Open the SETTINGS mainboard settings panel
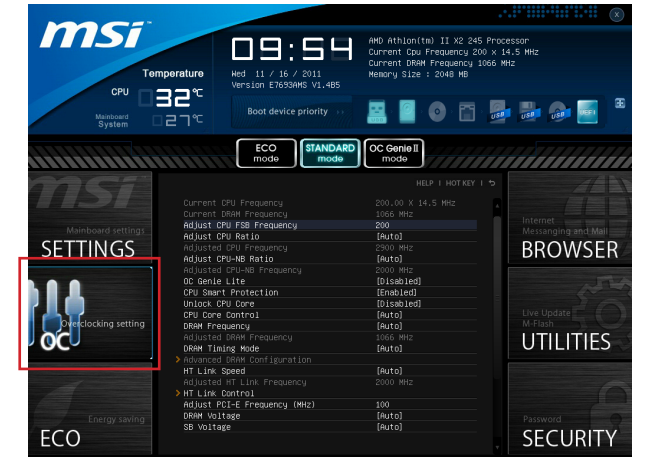 tap(90, 216)
